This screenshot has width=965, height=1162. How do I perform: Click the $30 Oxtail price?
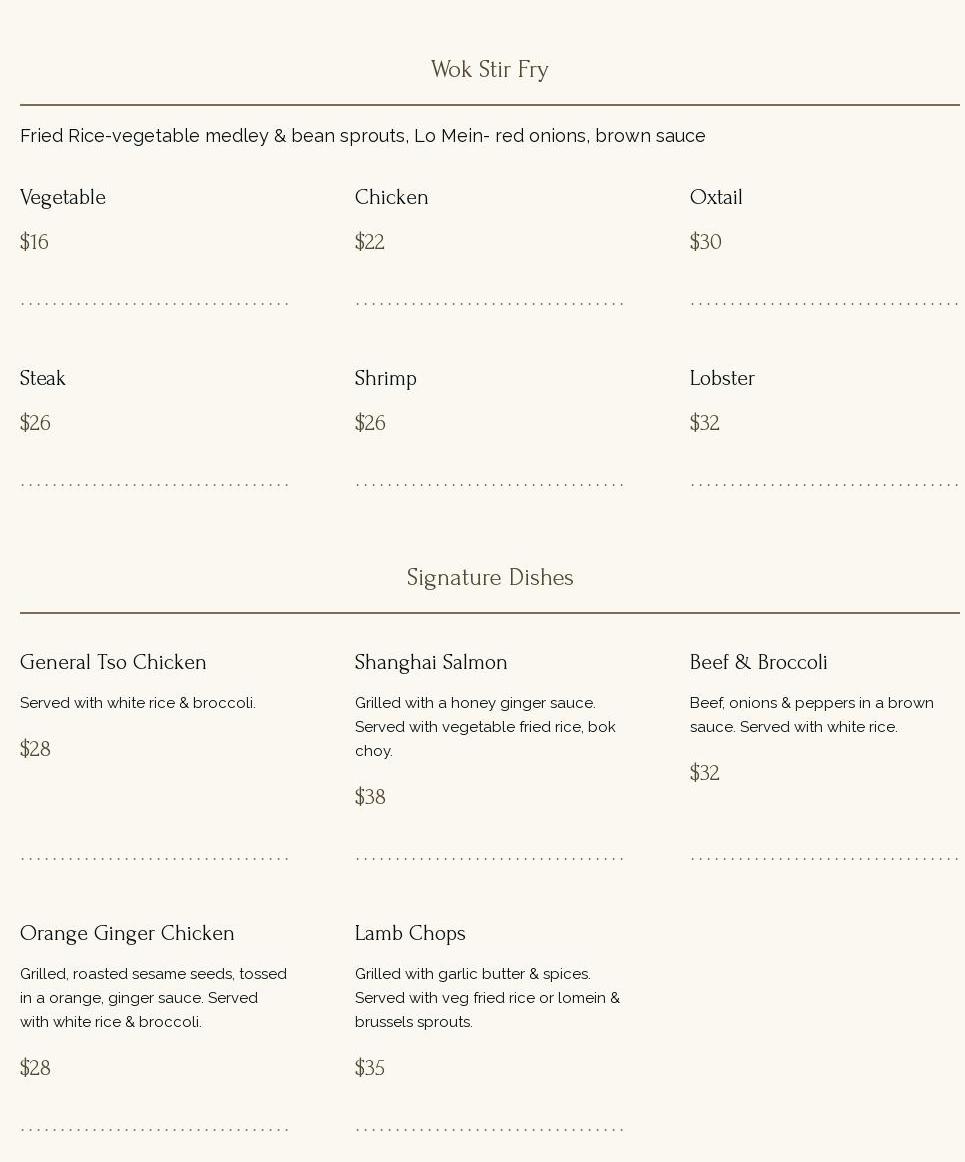coord(705,242)
